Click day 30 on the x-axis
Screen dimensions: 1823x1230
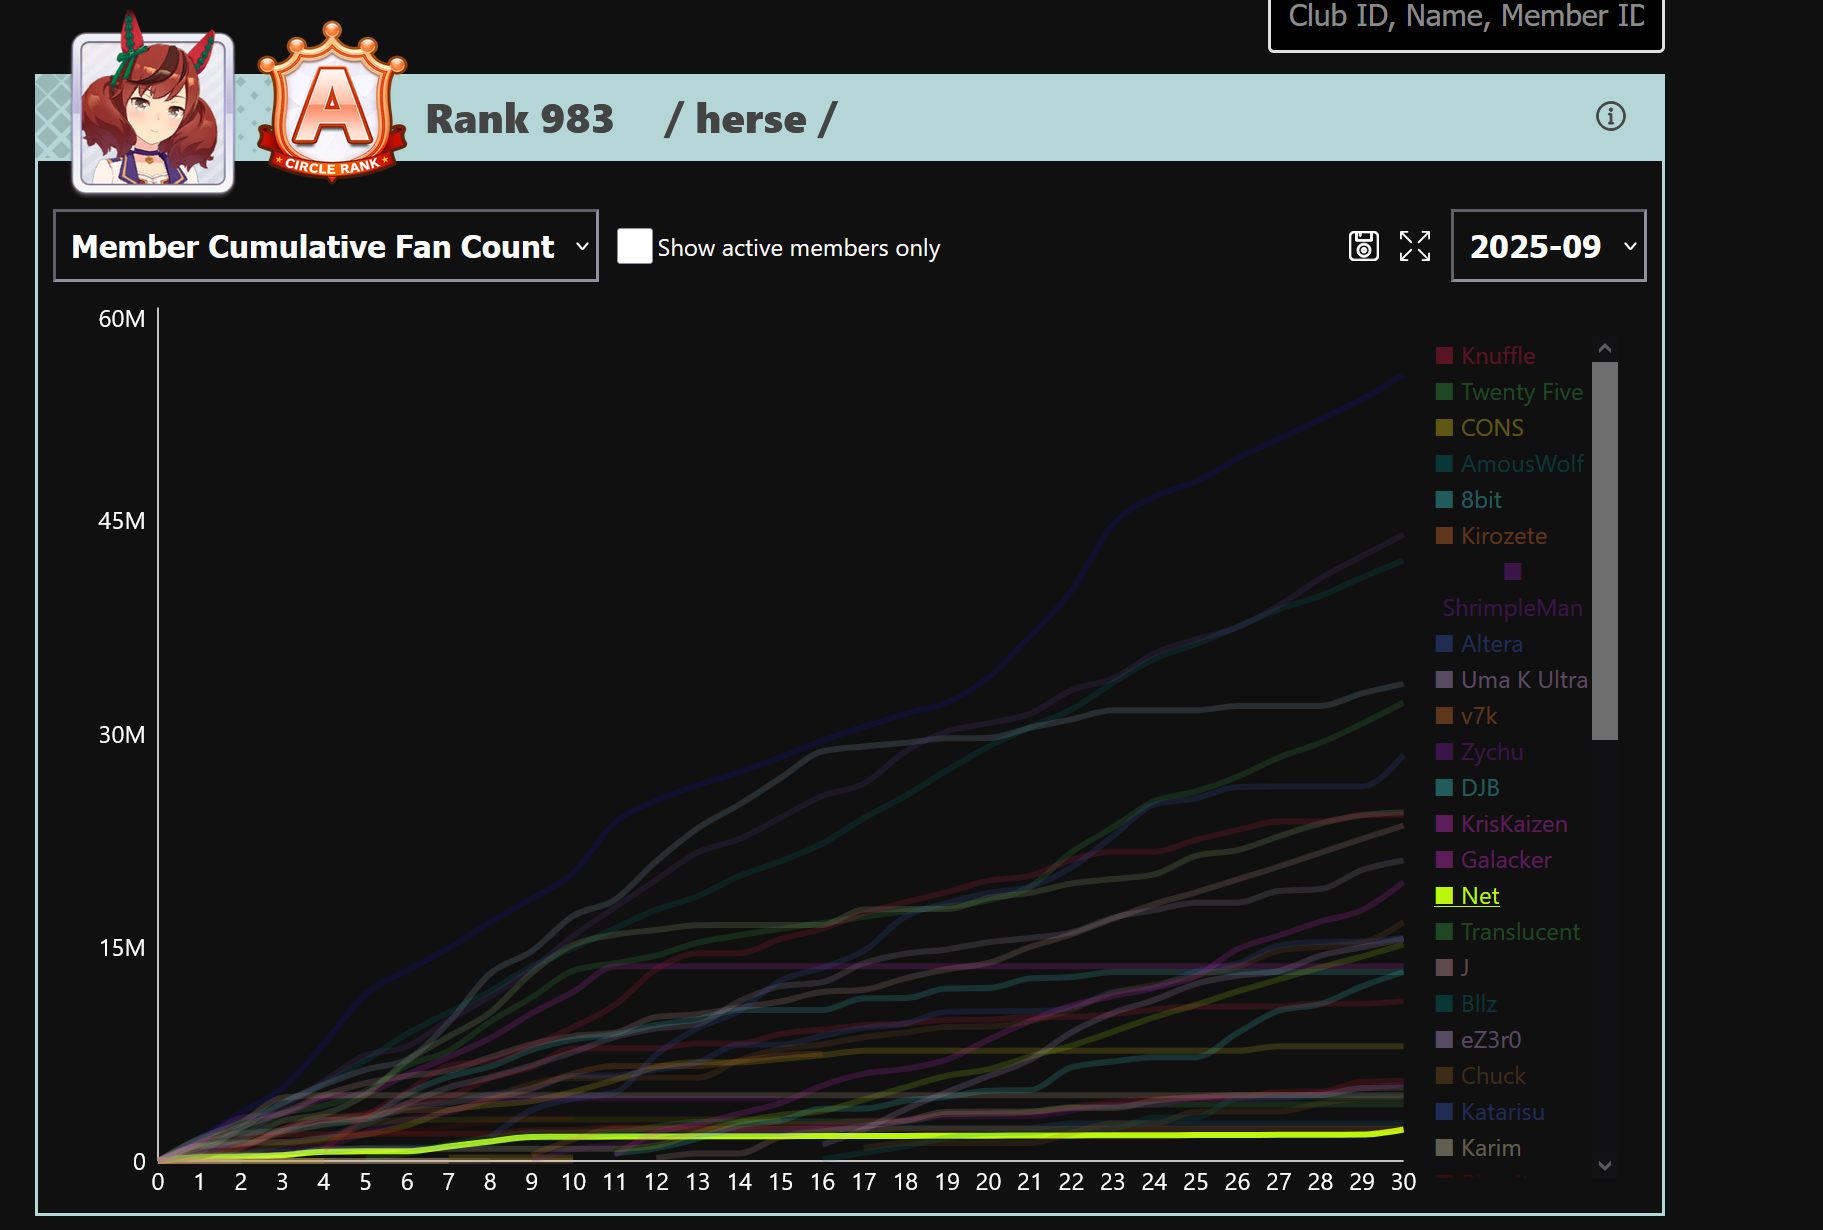(1404, 1182)
